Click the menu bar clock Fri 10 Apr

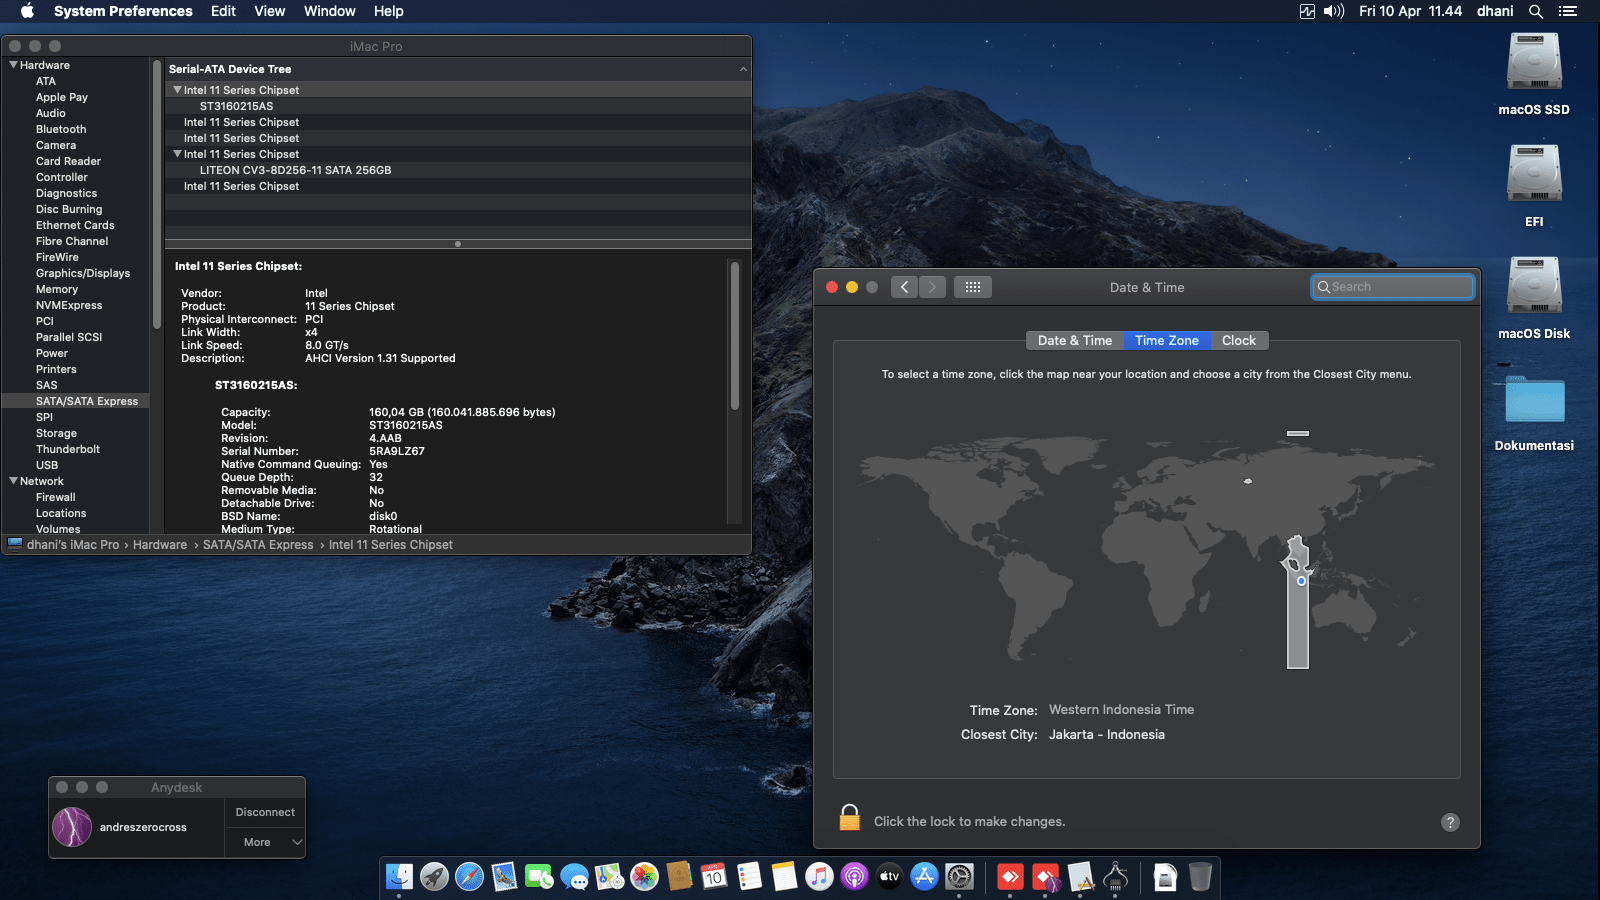tap(1410, 11)
